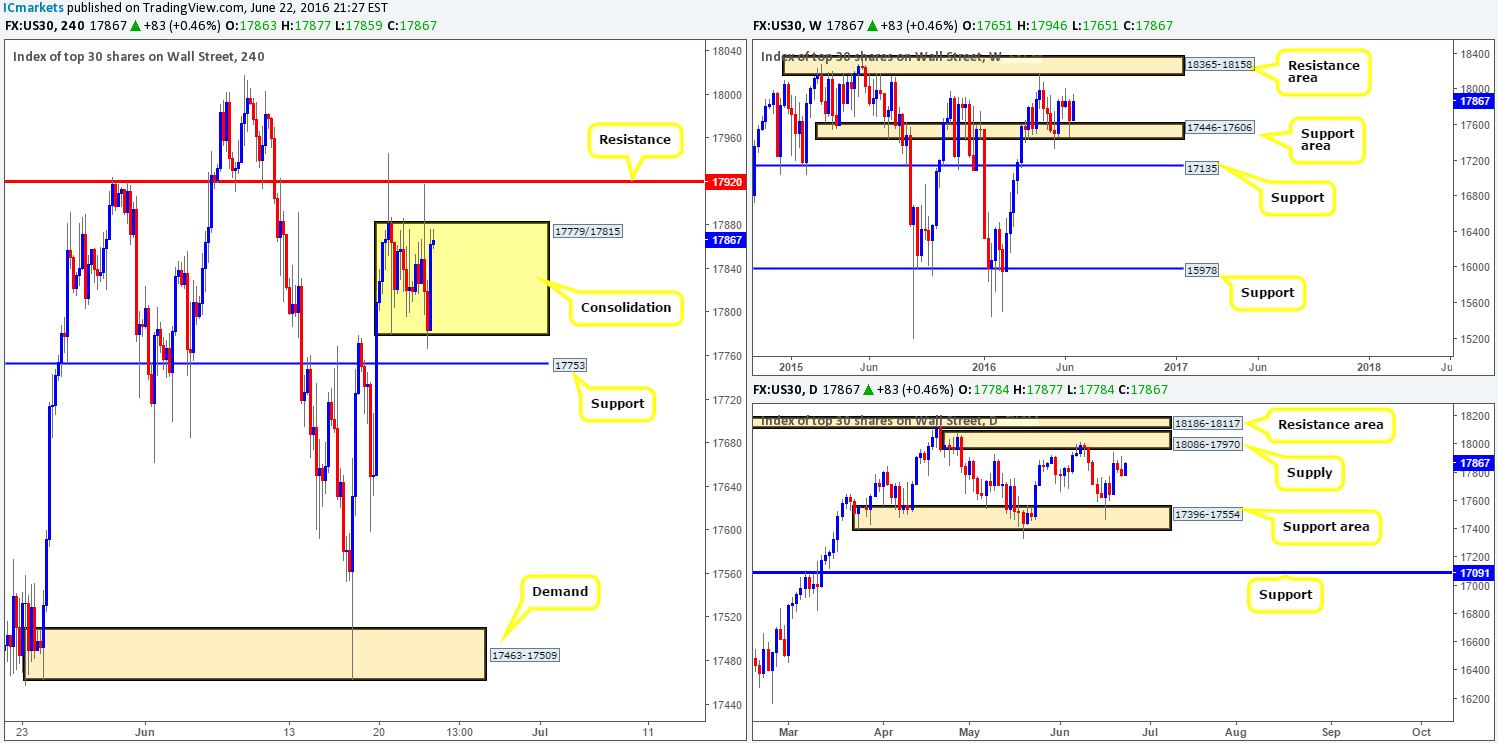The height and width of the screenshot is (743, 1498).
Task: Select the 17779/17815 consolidation range label
Action: (x=587, y=231)
